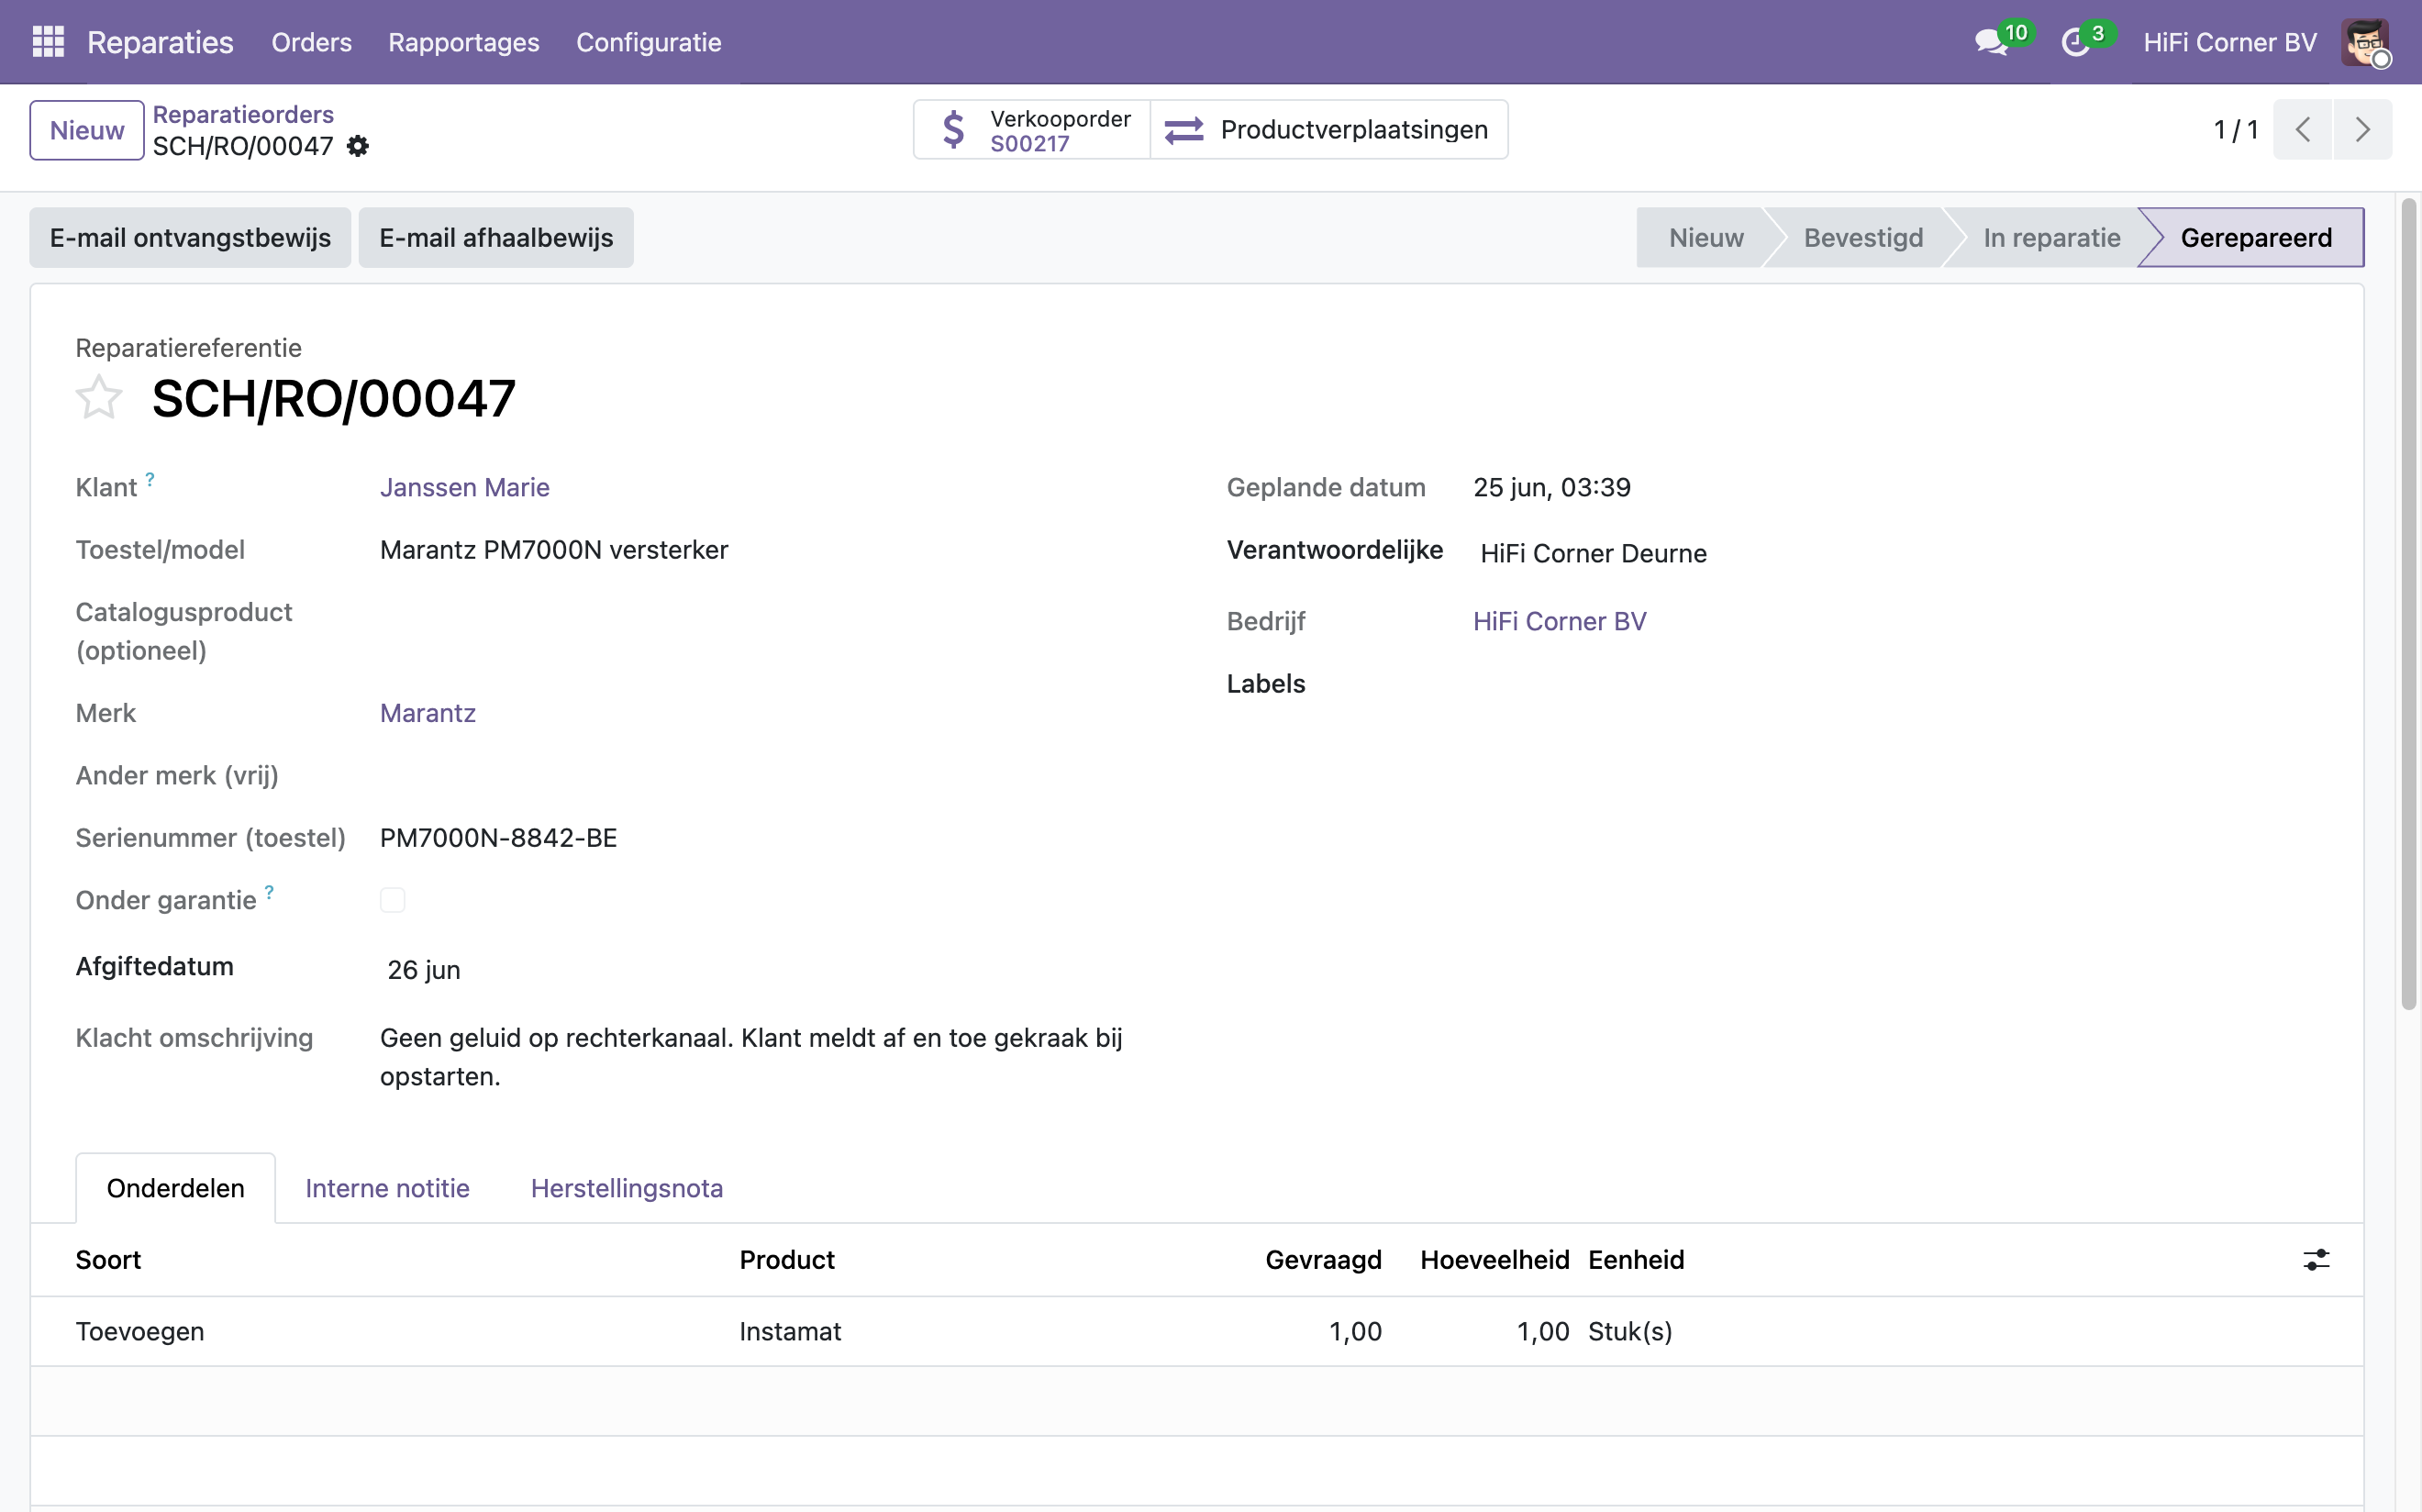This screenshot has width=2422, height=1512.
Task: Open the Rapportages menu
Action: pos(464,42)
